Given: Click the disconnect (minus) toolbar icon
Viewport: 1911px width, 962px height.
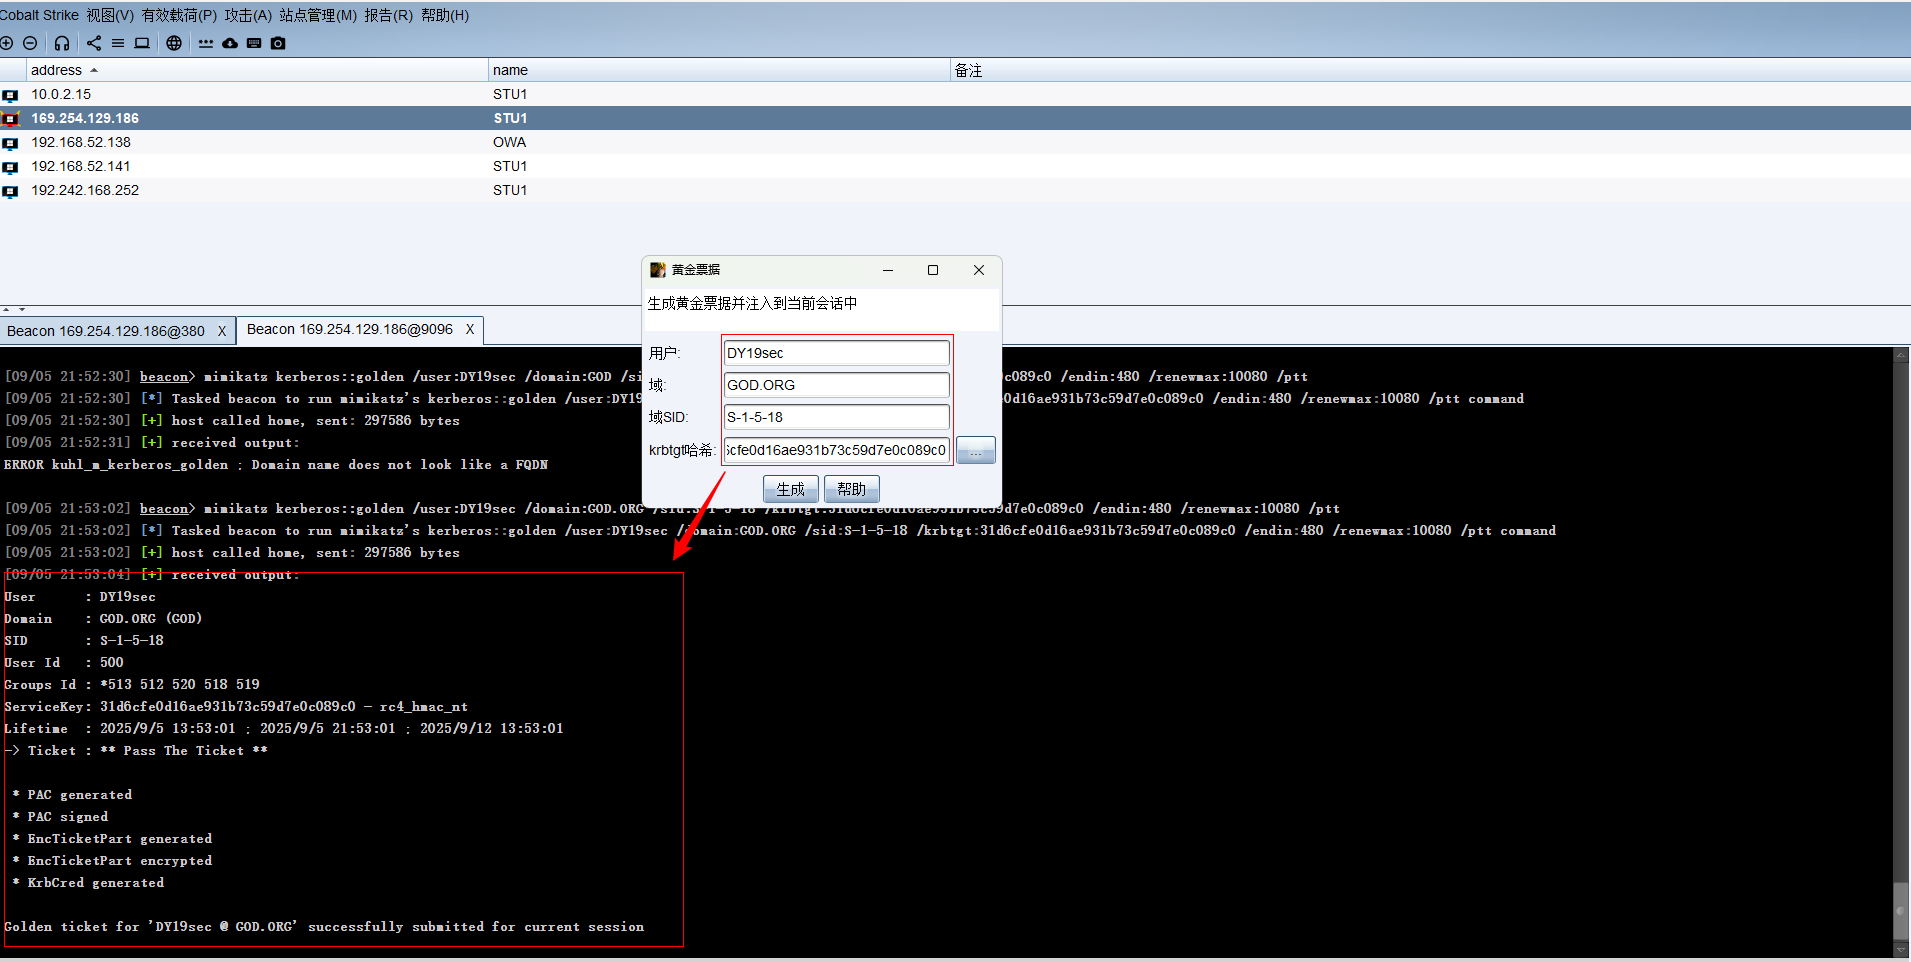Looking at the screenshot, I should (x=30, y=43).
